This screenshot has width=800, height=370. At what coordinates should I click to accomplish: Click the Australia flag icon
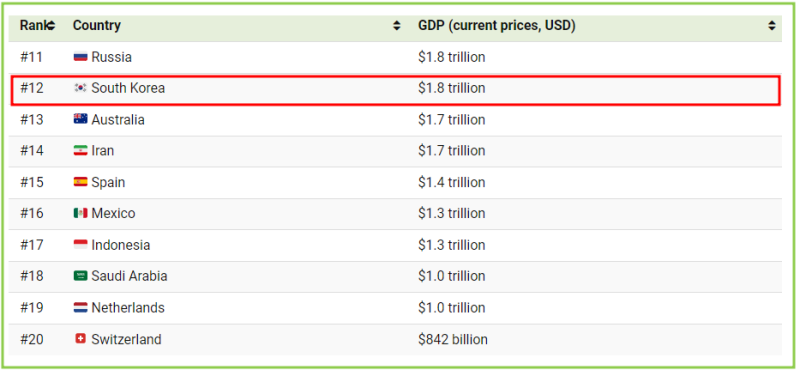(80, 119)
